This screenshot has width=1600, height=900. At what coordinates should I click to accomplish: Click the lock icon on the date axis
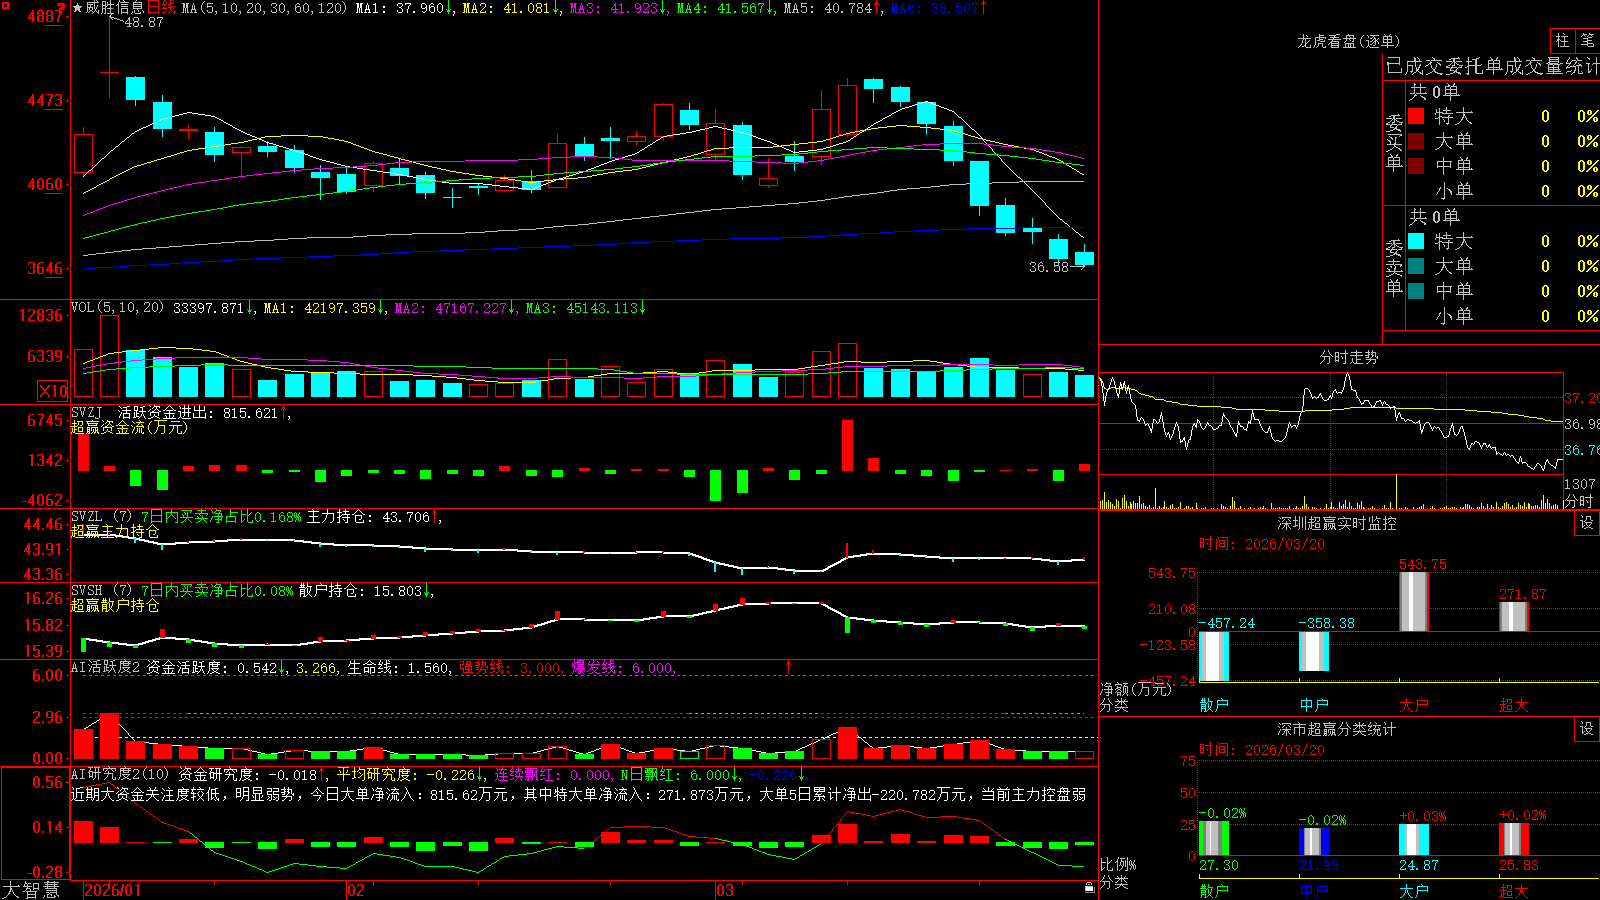(x=1089, y=887)
